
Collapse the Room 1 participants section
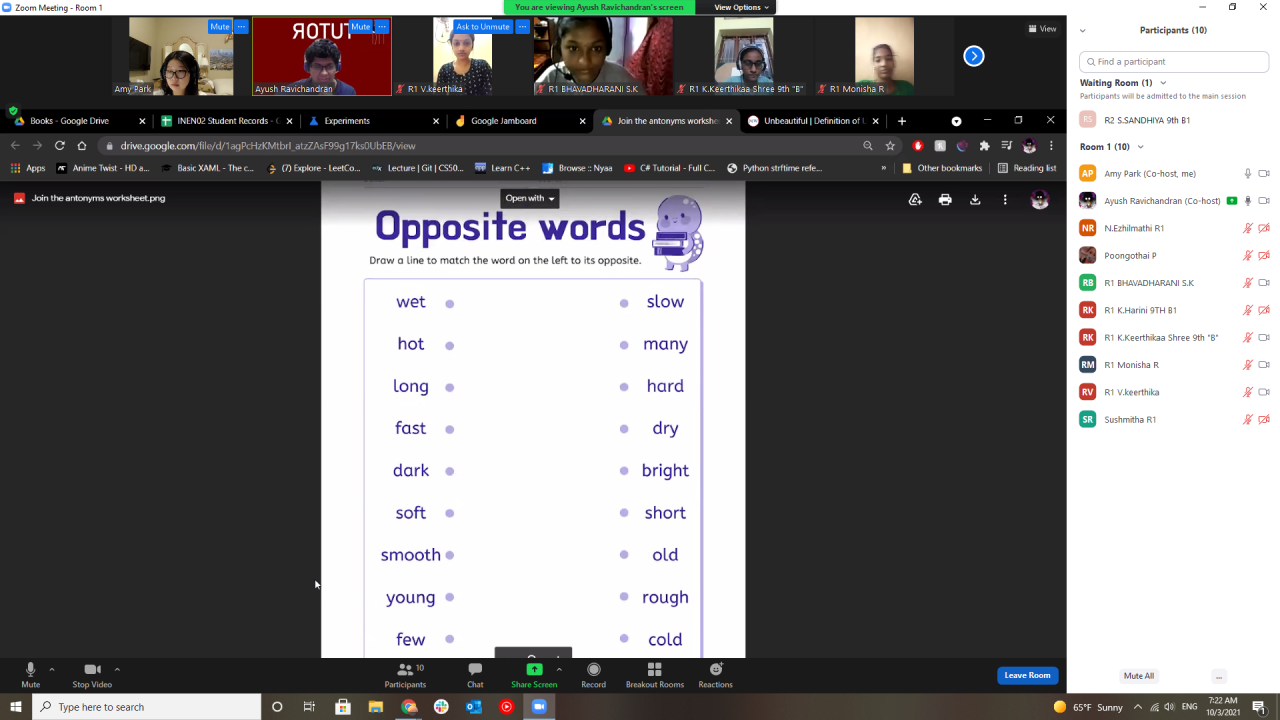click(1141, 147)
